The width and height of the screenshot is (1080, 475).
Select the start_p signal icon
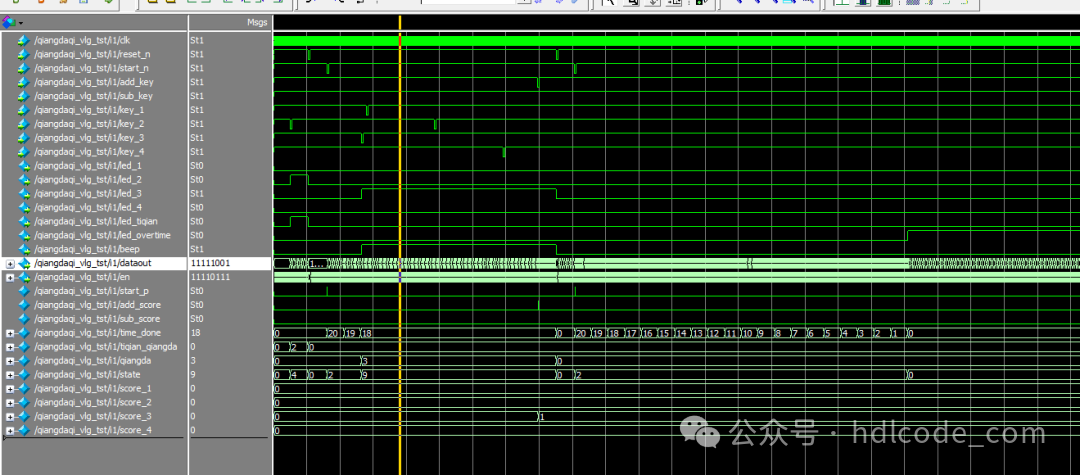tap(24, 291)
